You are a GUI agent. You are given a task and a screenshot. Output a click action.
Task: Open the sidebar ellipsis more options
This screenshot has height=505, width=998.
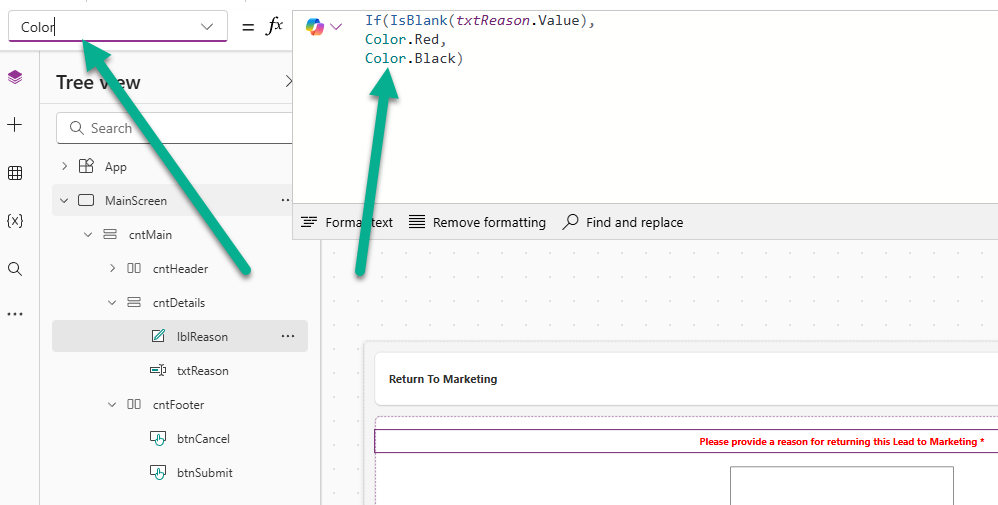[15, 314]
